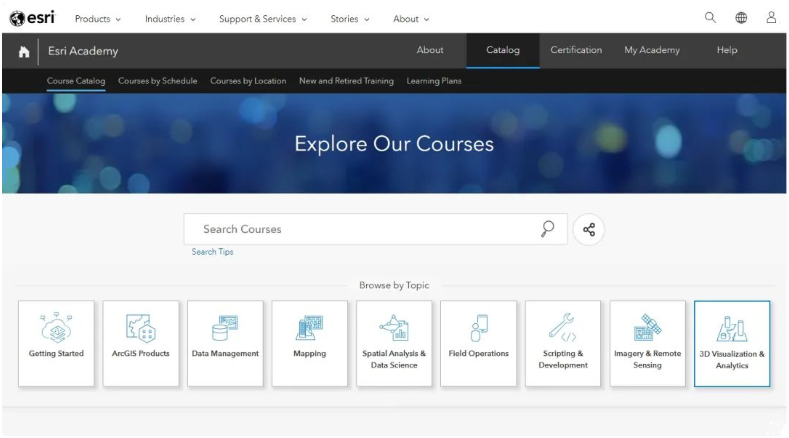
Task: Go to Esri Academy home icon
Action: [24, 51]
